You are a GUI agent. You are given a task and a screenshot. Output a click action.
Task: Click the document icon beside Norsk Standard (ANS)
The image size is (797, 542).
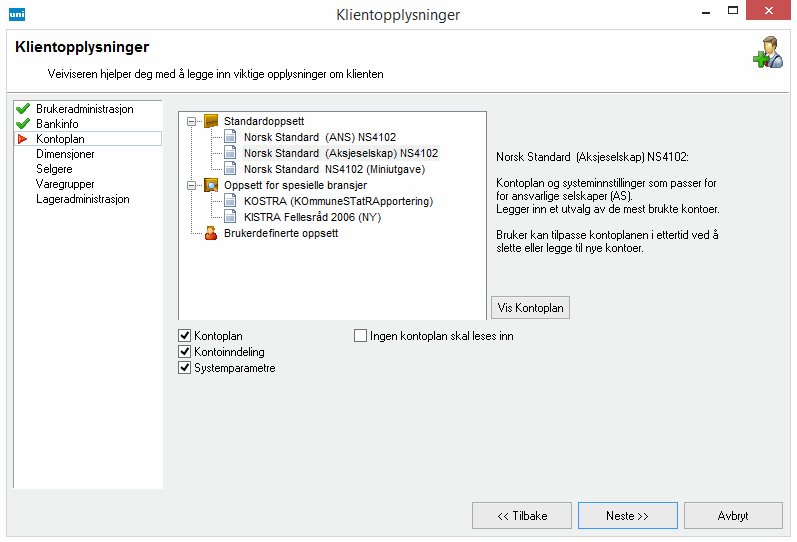pos(230,137)
